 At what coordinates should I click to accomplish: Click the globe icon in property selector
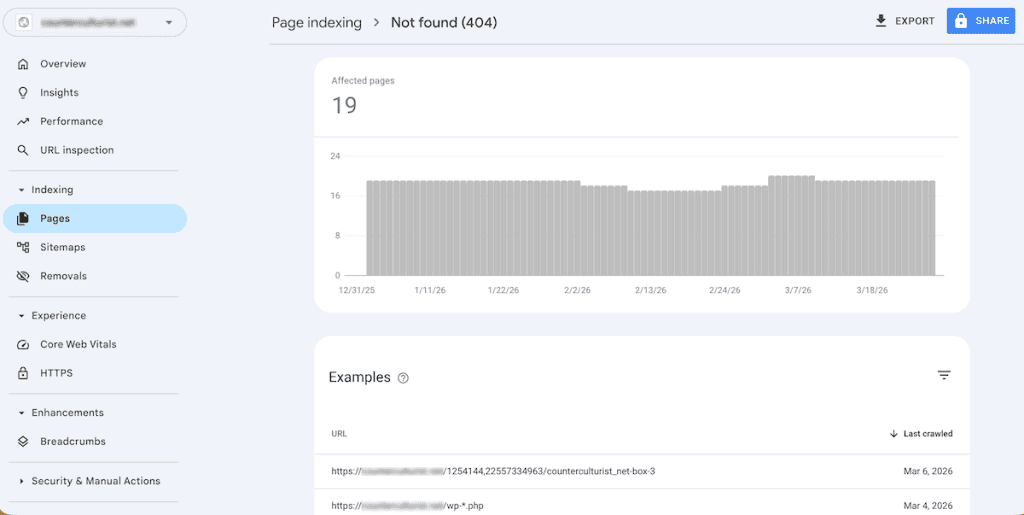tap(24, 22)
